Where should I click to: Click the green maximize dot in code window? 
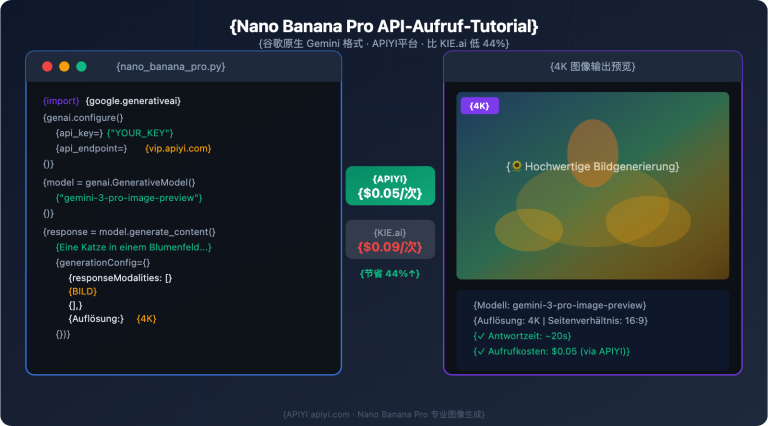tap(81, 67)
